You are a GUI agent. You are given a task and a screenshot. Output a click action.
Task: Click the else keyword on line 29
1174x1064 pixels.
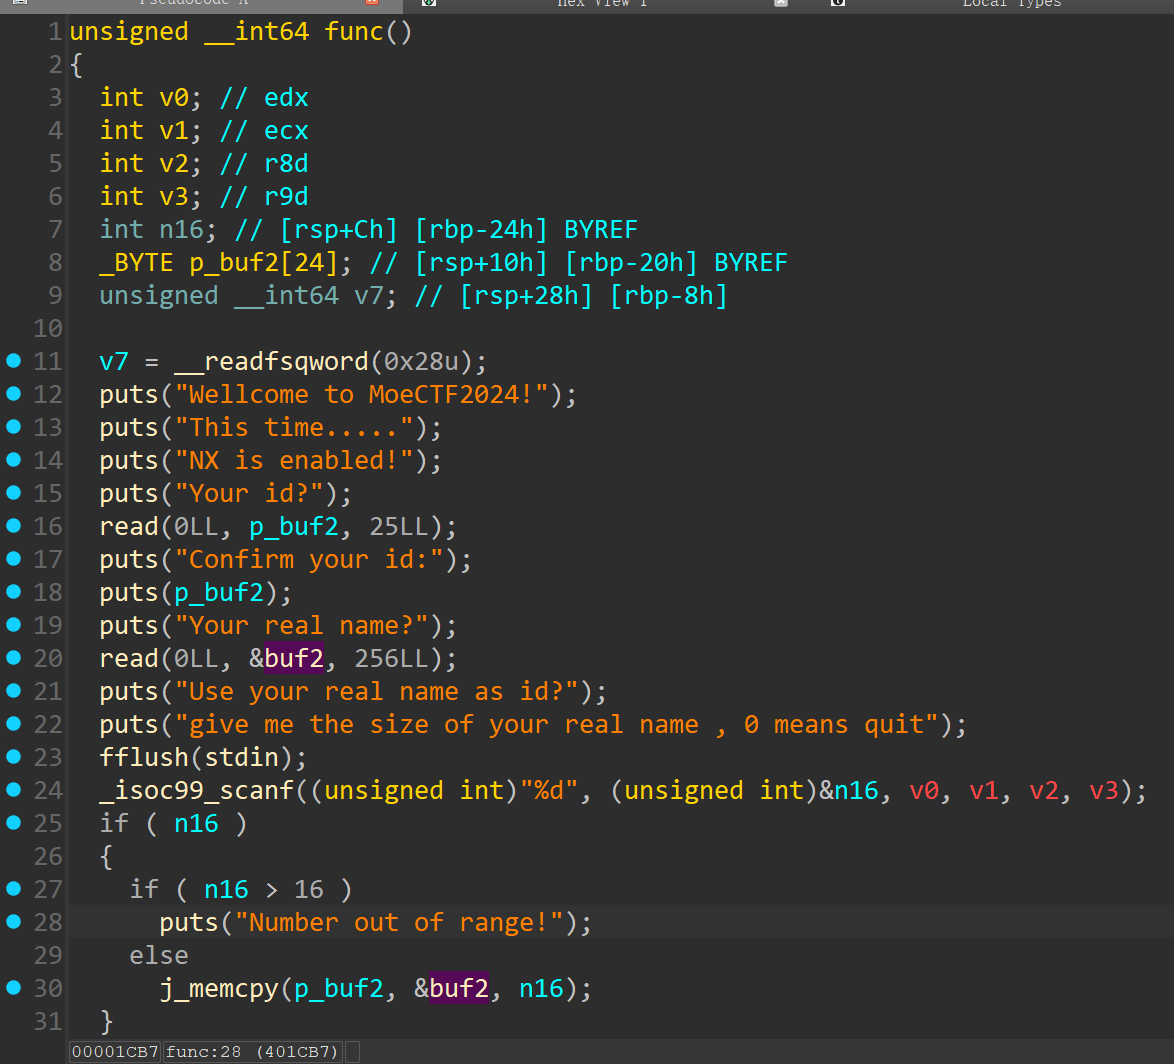159,954
